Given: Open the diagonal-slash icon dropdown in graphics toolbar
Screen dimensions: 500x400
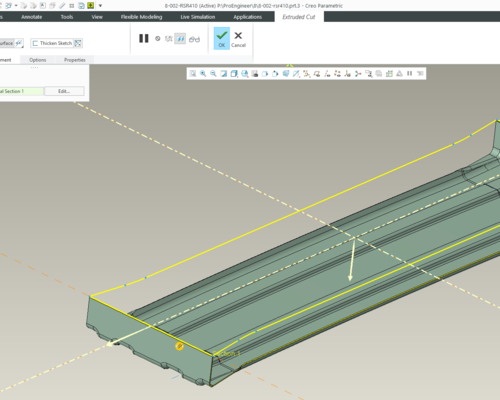Looking at the screenshot, I should tap(296, 74).
